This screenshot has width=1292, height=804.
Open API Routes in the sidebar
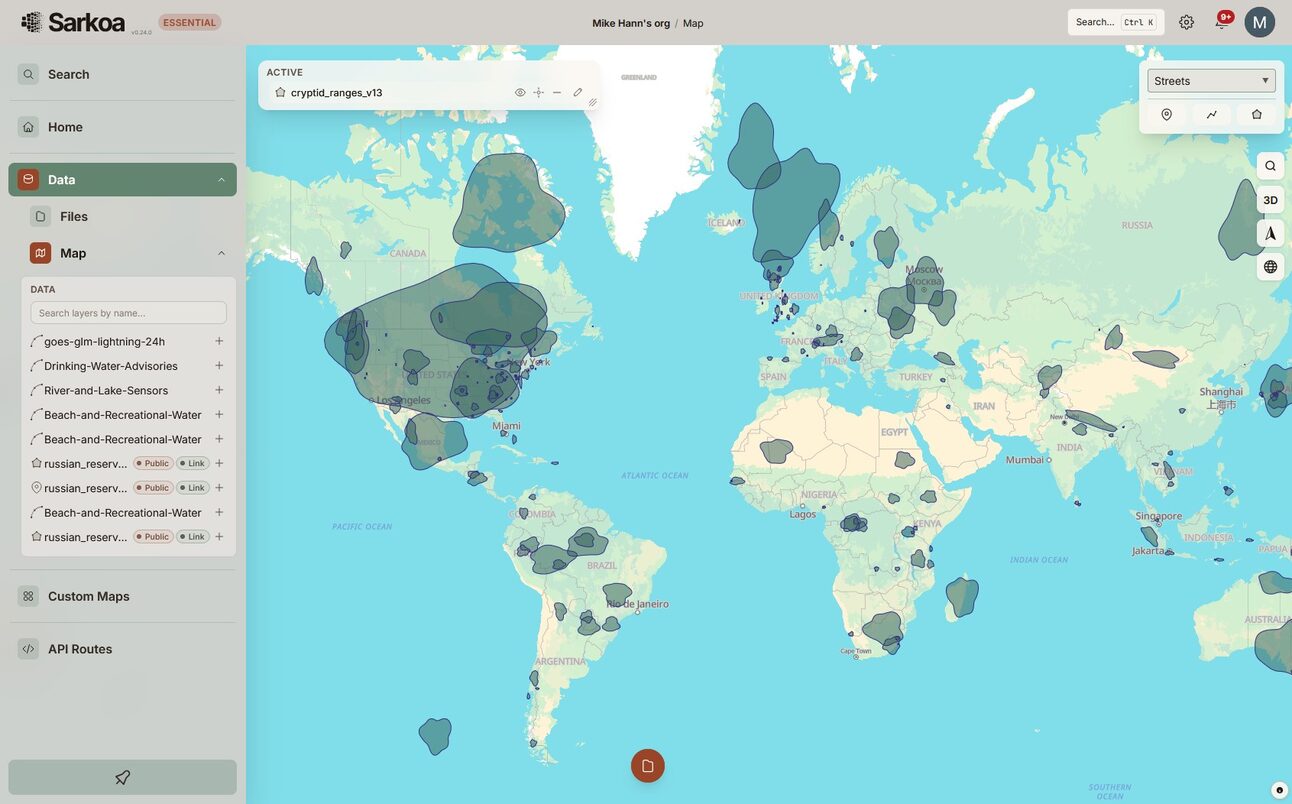(123, 649)
